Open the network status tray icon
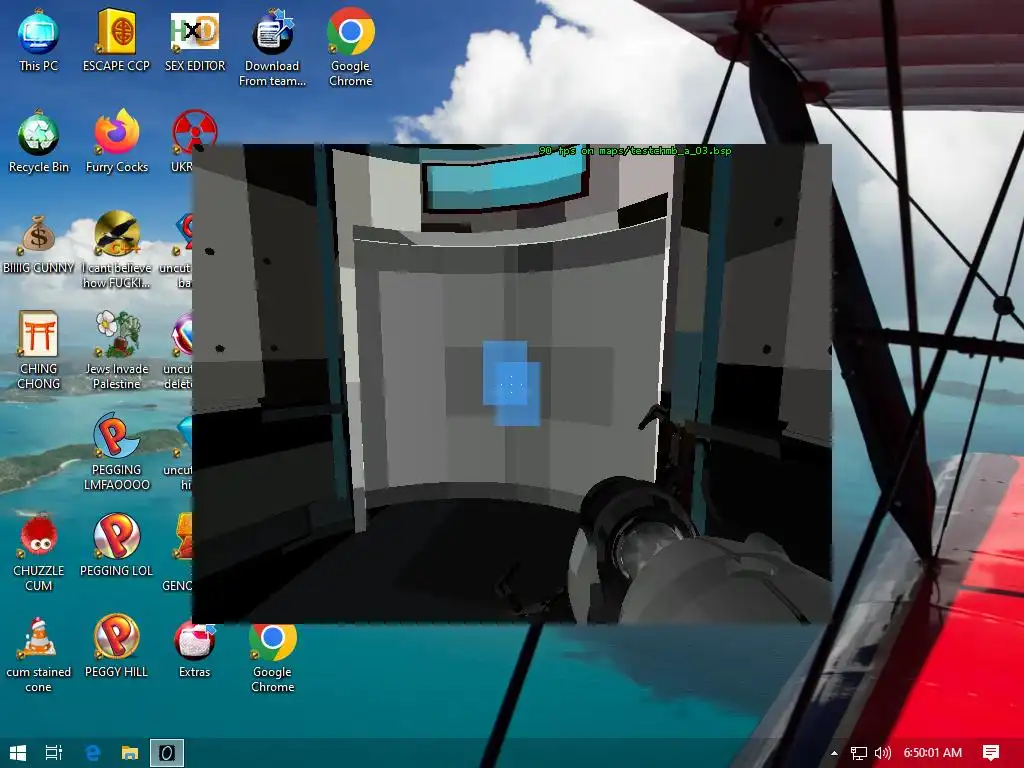The height and width of the screenshot is (768, 1024). click(x=859, y=753)
